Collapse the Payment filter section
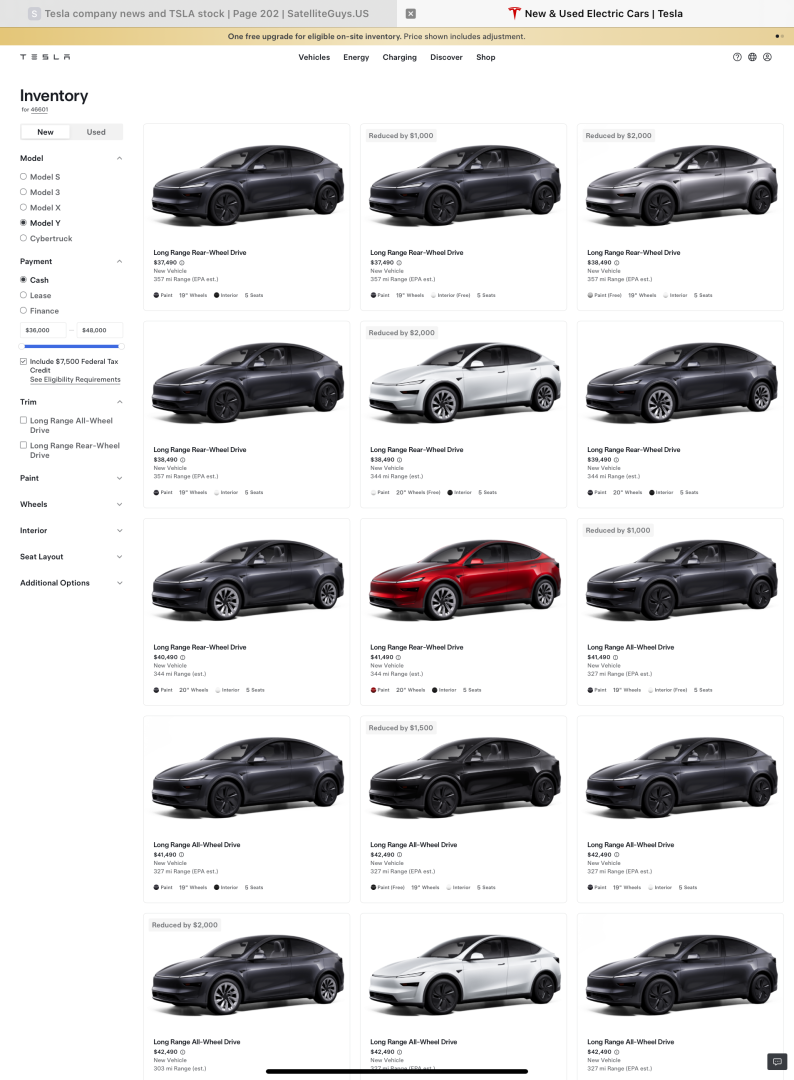 tap(119, 262)
